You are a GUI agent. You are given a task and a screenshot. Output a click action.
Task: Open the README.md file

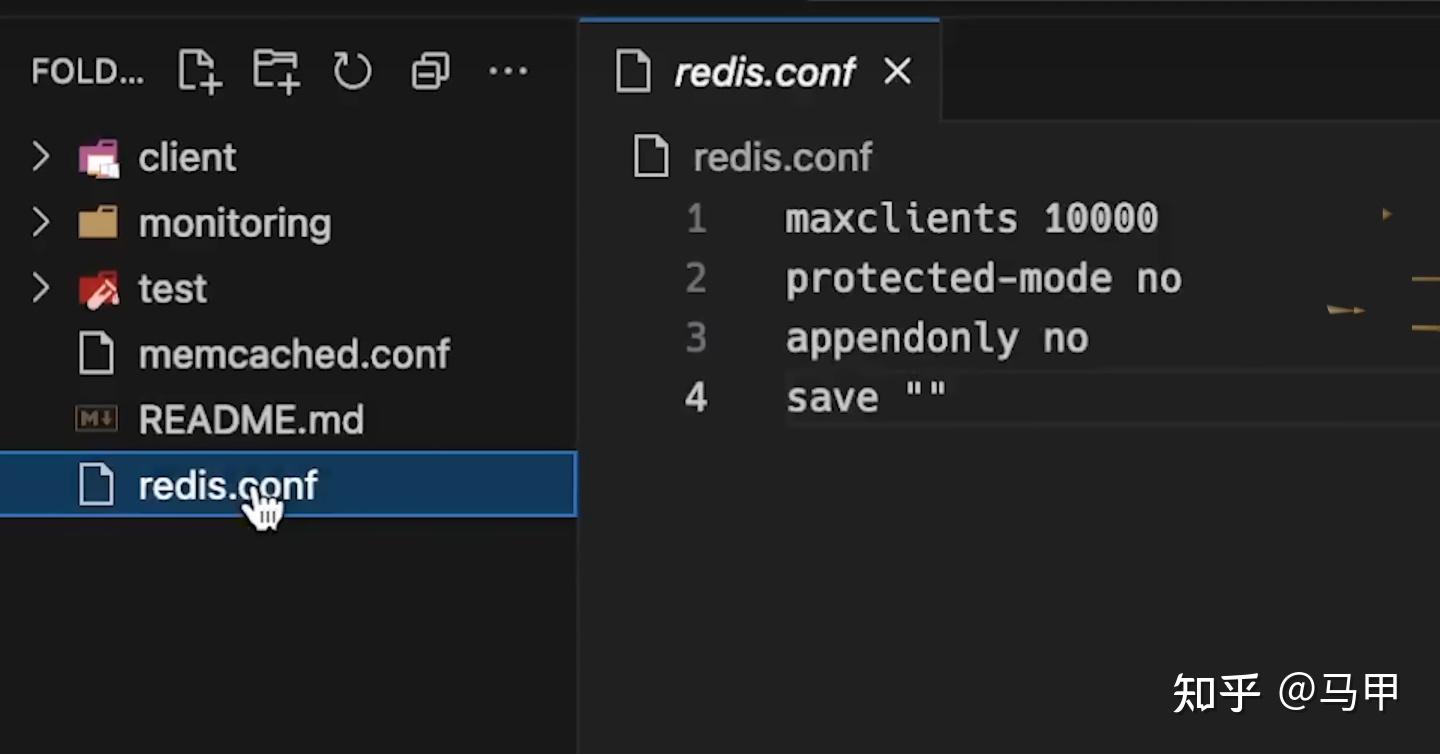point(251,419)
